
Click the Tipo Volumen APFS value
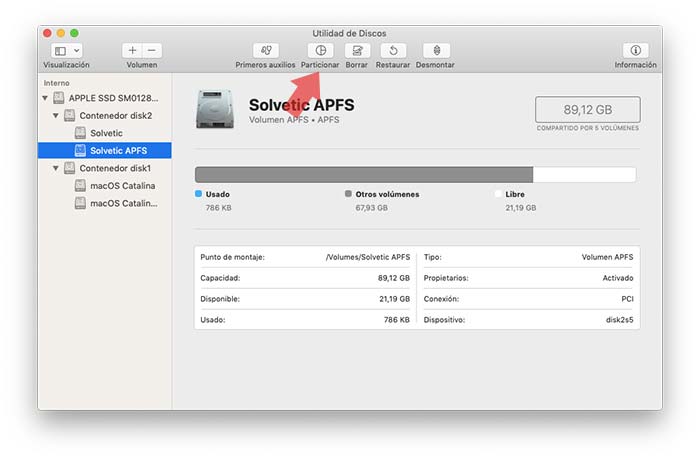click(x=607, y=257)
